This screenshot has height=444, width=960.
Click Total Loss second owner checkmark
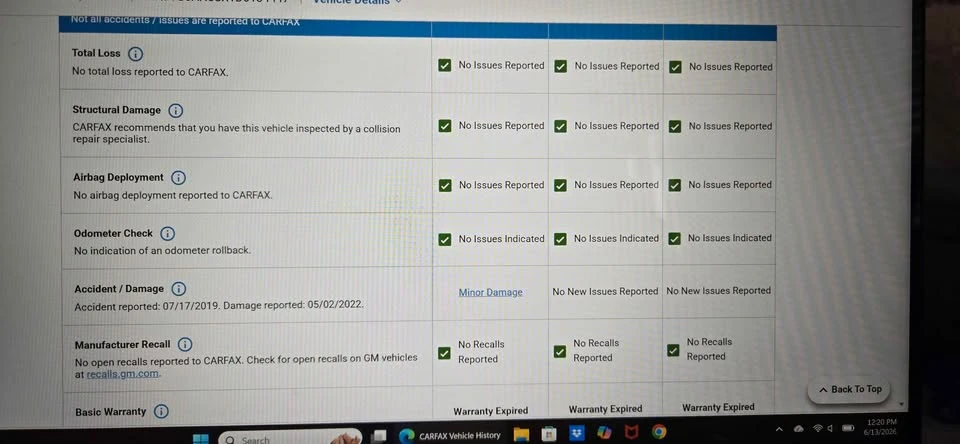click(x=560, y=66)
